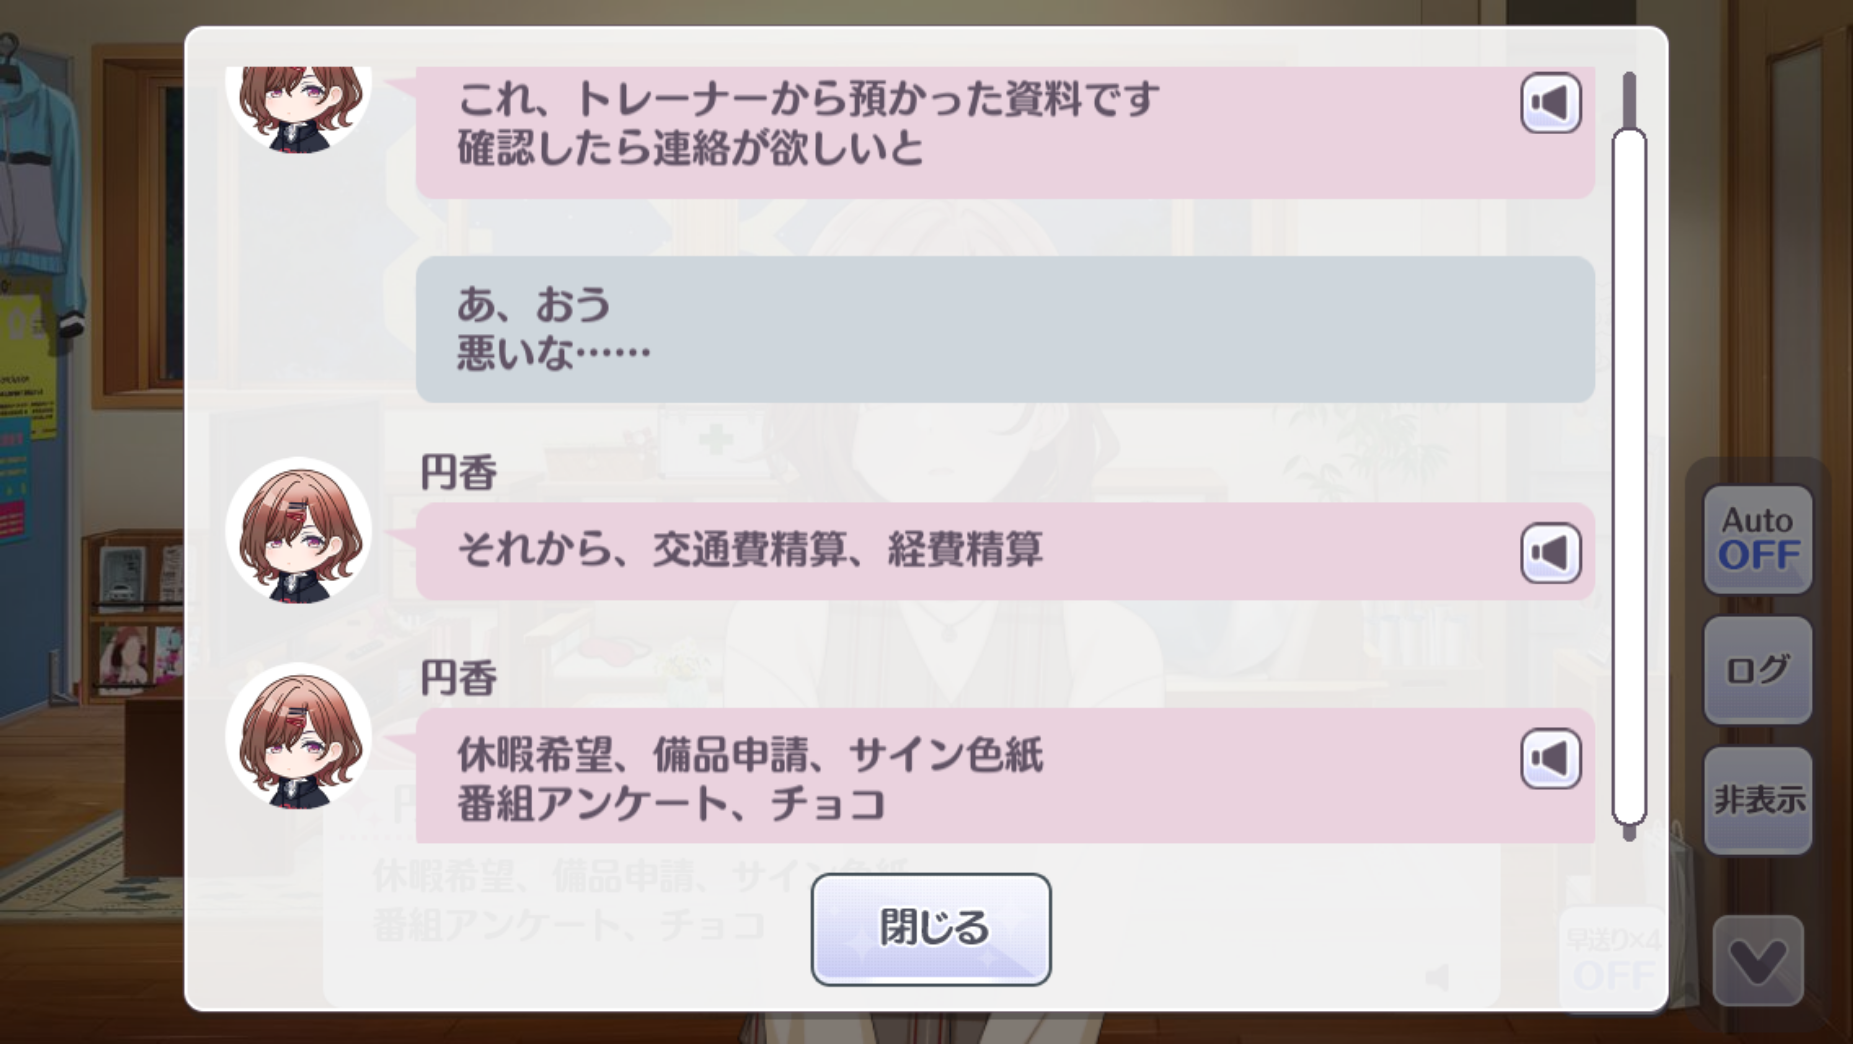Click the faded speaker icon behind dialog
The image size is (1853, 1044).
tap(1437, 977)
